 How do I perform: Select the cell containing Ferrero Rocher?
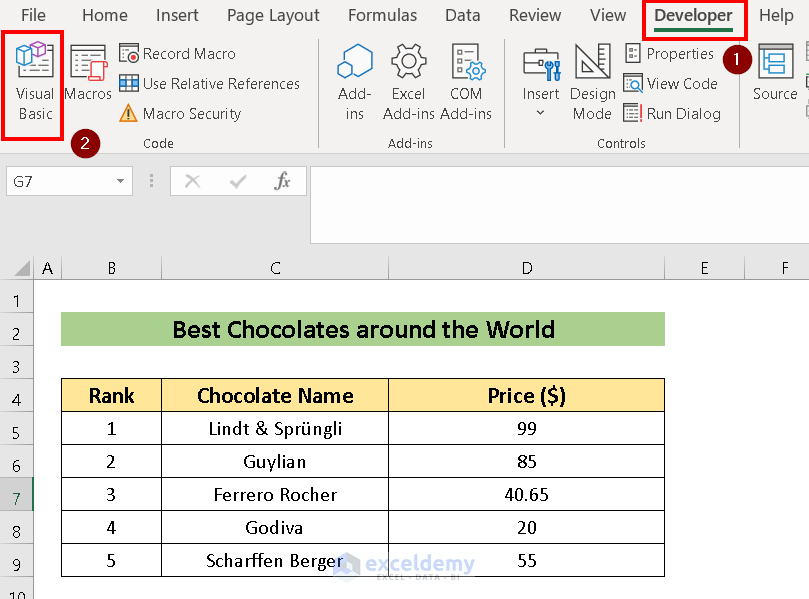point(274,494)
